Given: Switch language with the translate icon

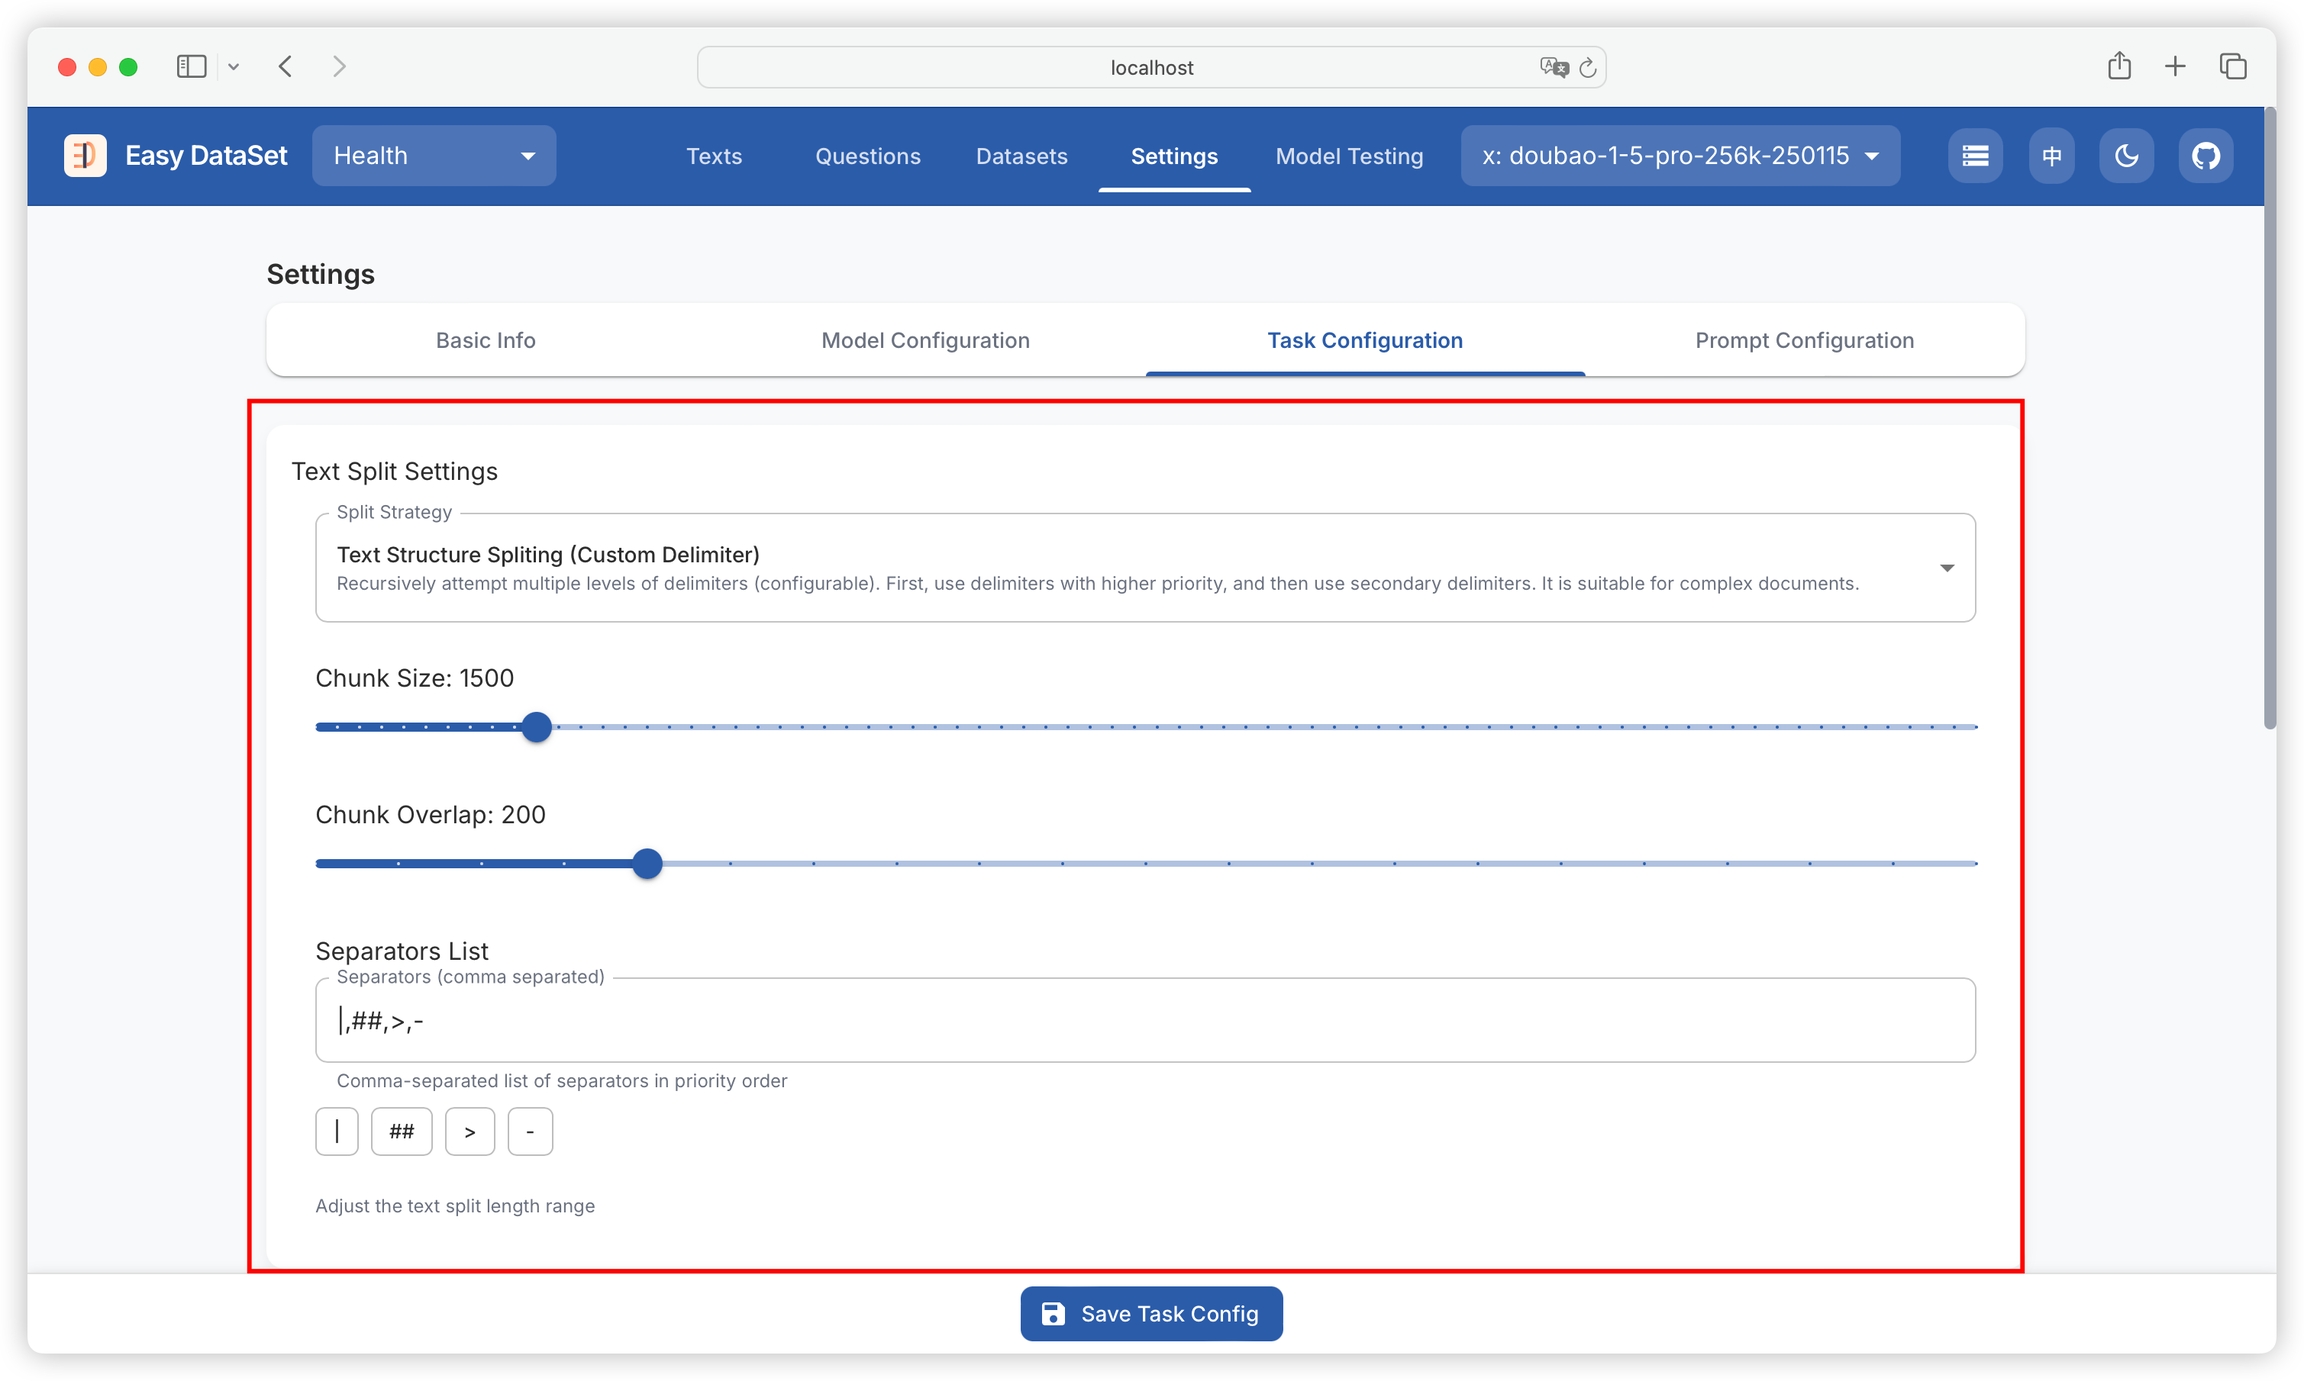Looking at the screenshot, I should [x=2052, y=156].
